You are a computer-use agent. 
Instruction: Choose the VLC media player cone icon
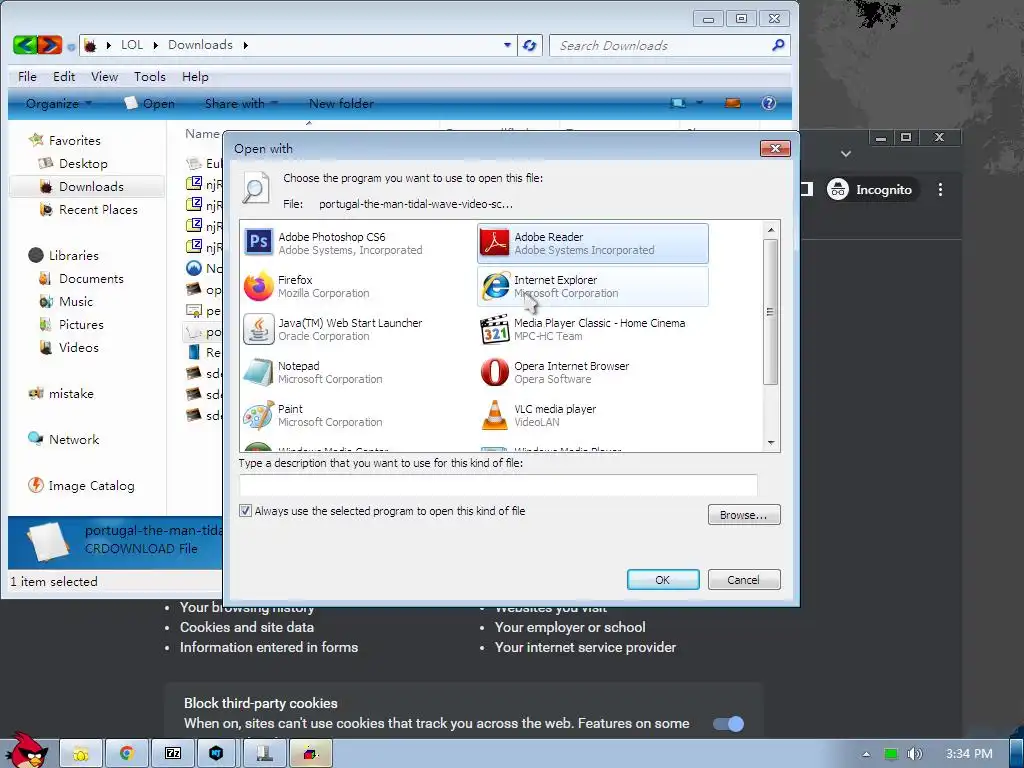495,415
